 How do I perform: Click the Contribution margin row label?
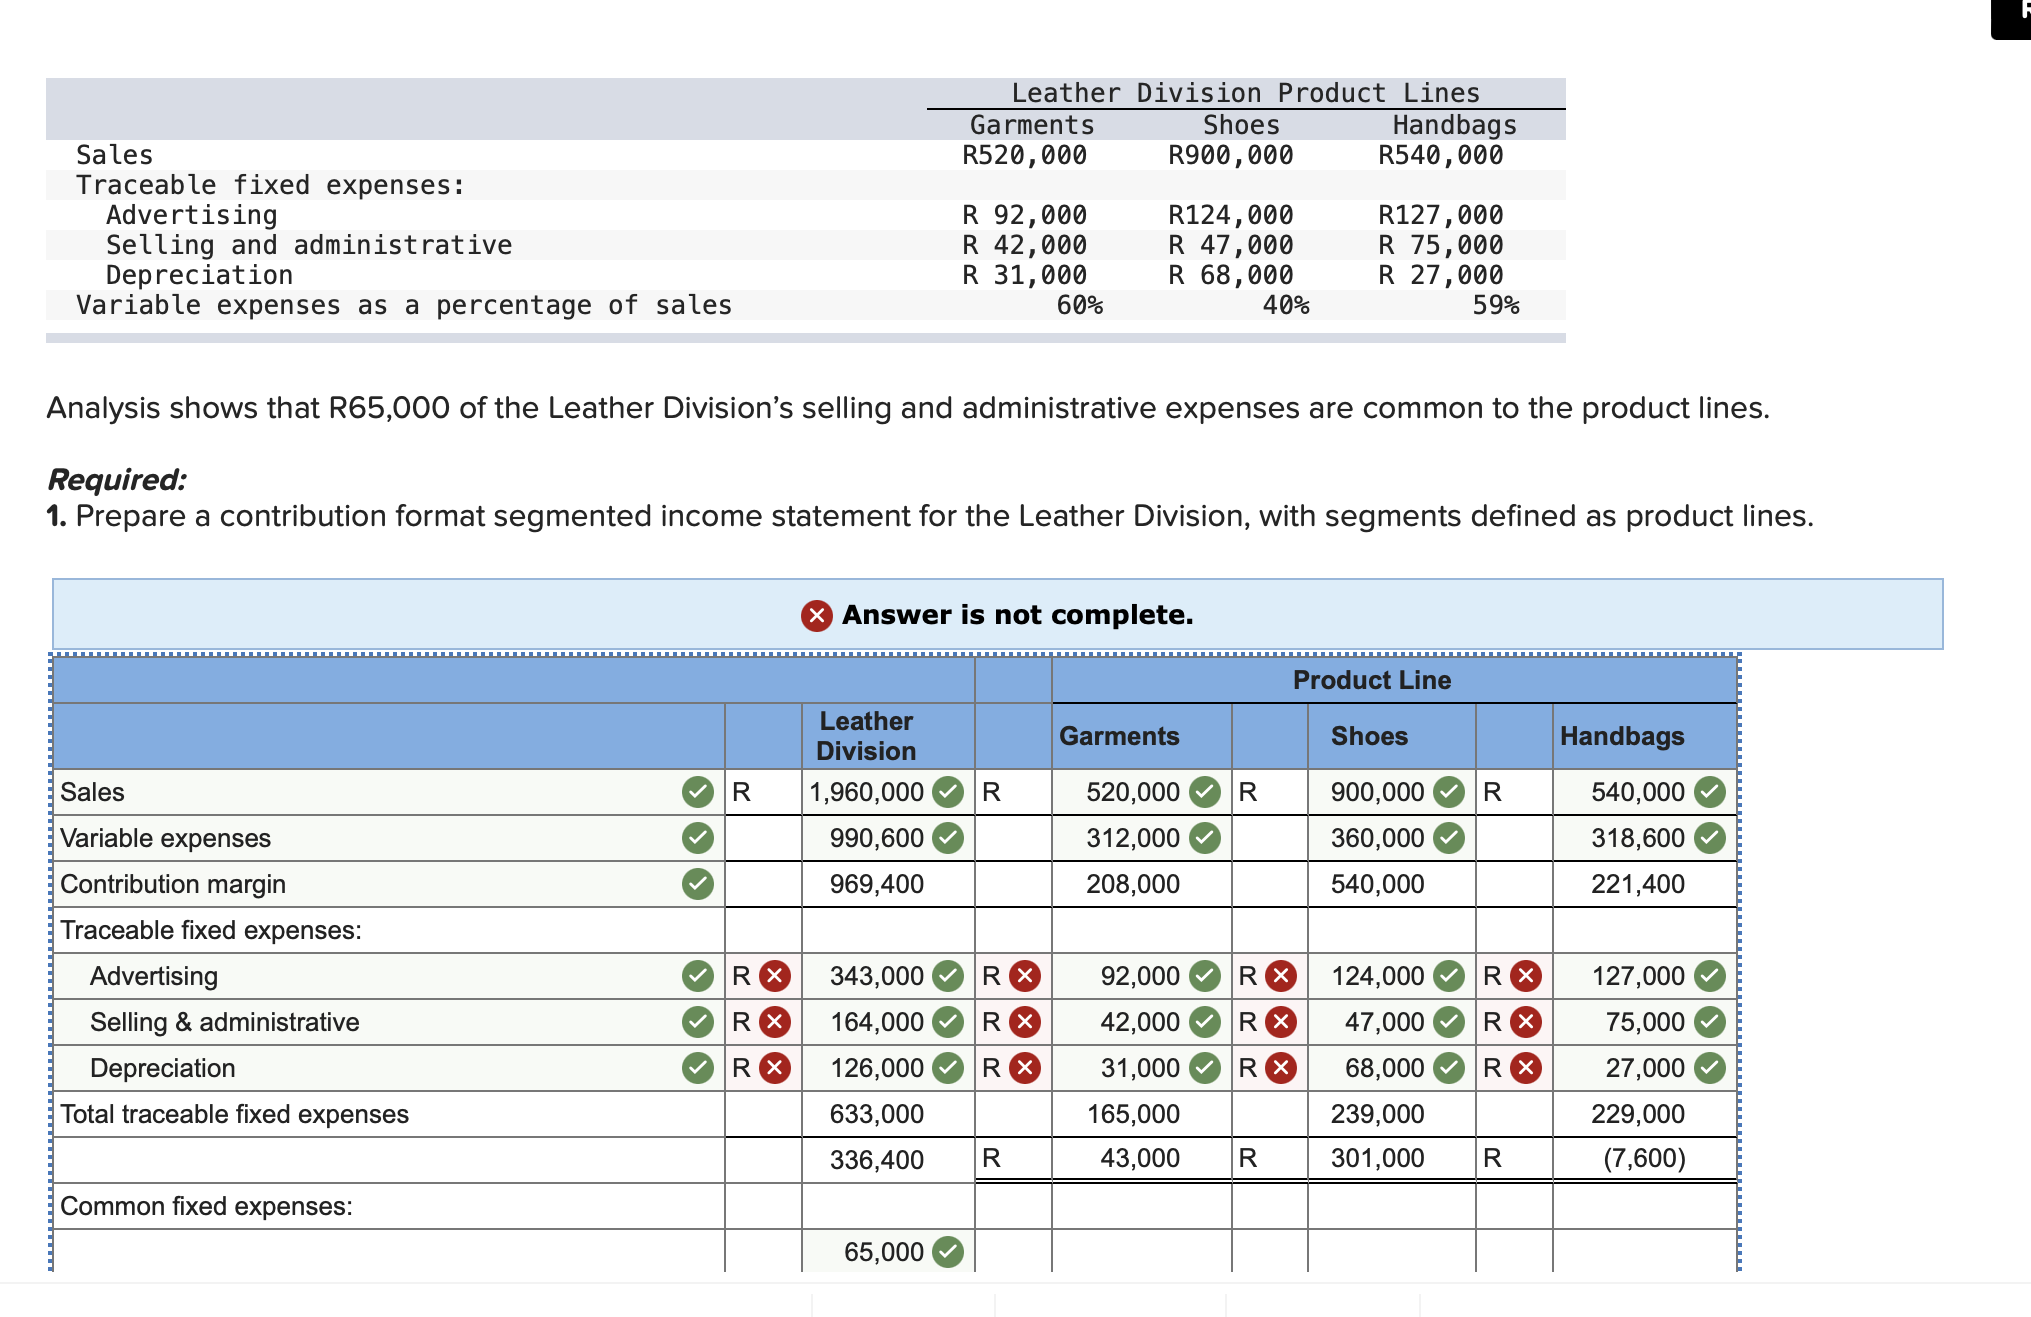(172, 884)
